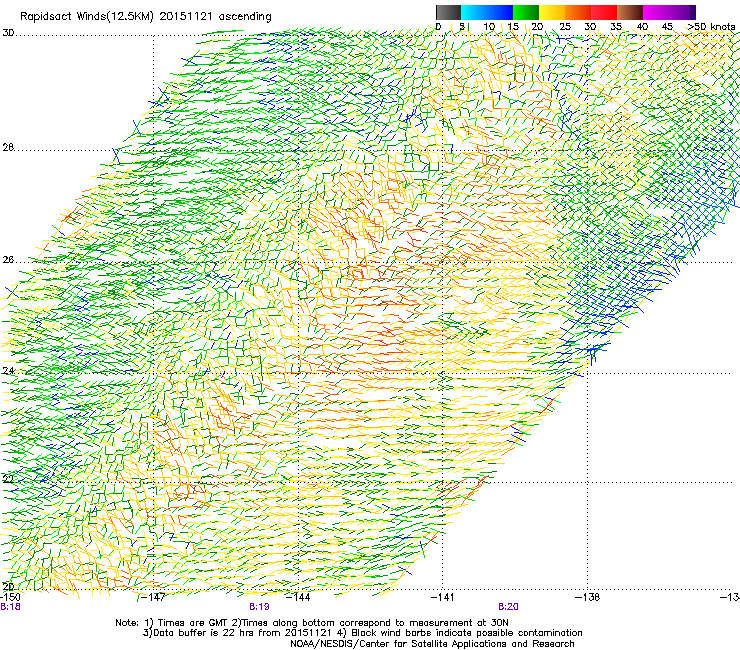740x650 pixels.
Task: Click the longitude -138 axis label
Action: 588,597
